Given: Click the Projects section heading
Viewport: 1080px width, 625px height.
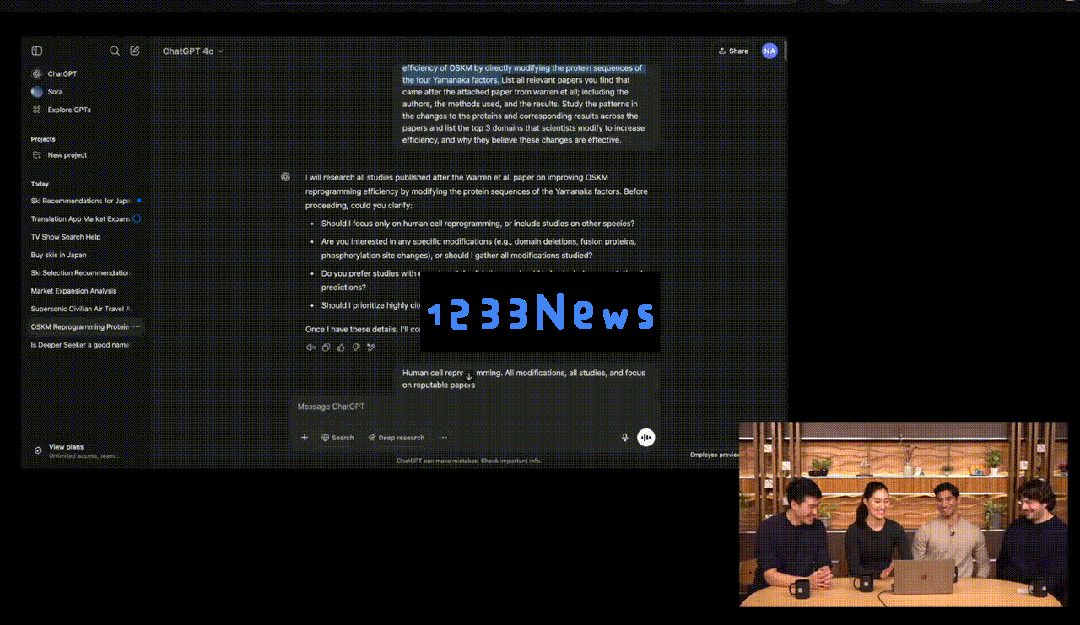Looking at the screenshot, I should pos(43,139).
